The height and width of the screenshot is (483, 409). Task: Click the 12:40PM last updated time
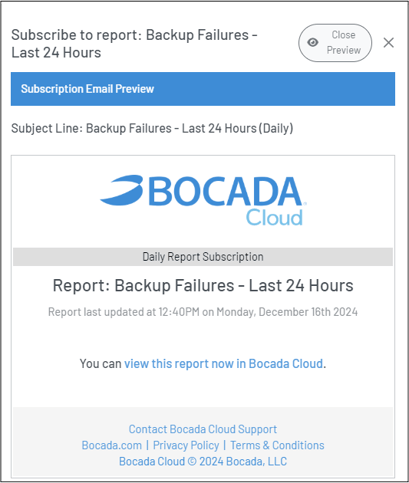point(179,312)
